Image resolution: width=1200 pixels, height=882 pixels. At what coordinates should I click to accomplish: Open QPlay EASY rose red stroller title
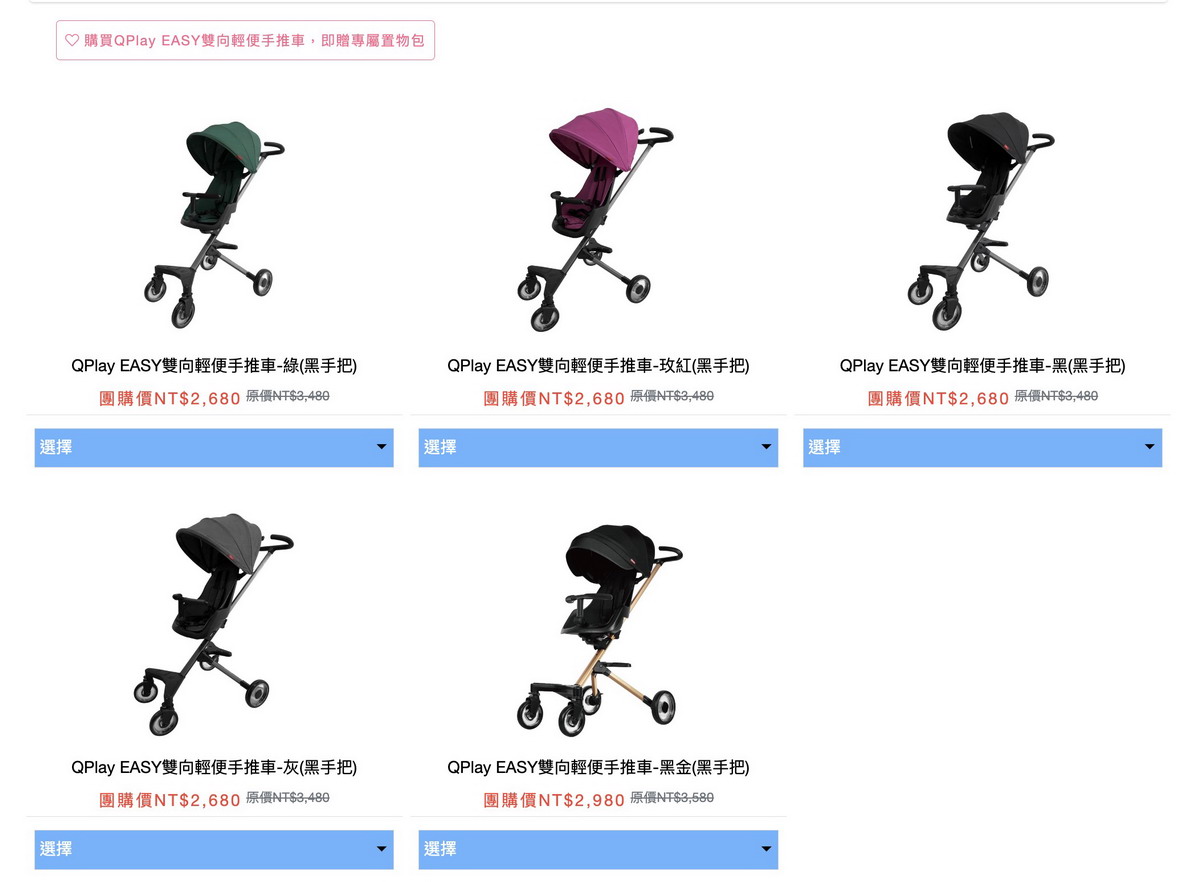598,366
